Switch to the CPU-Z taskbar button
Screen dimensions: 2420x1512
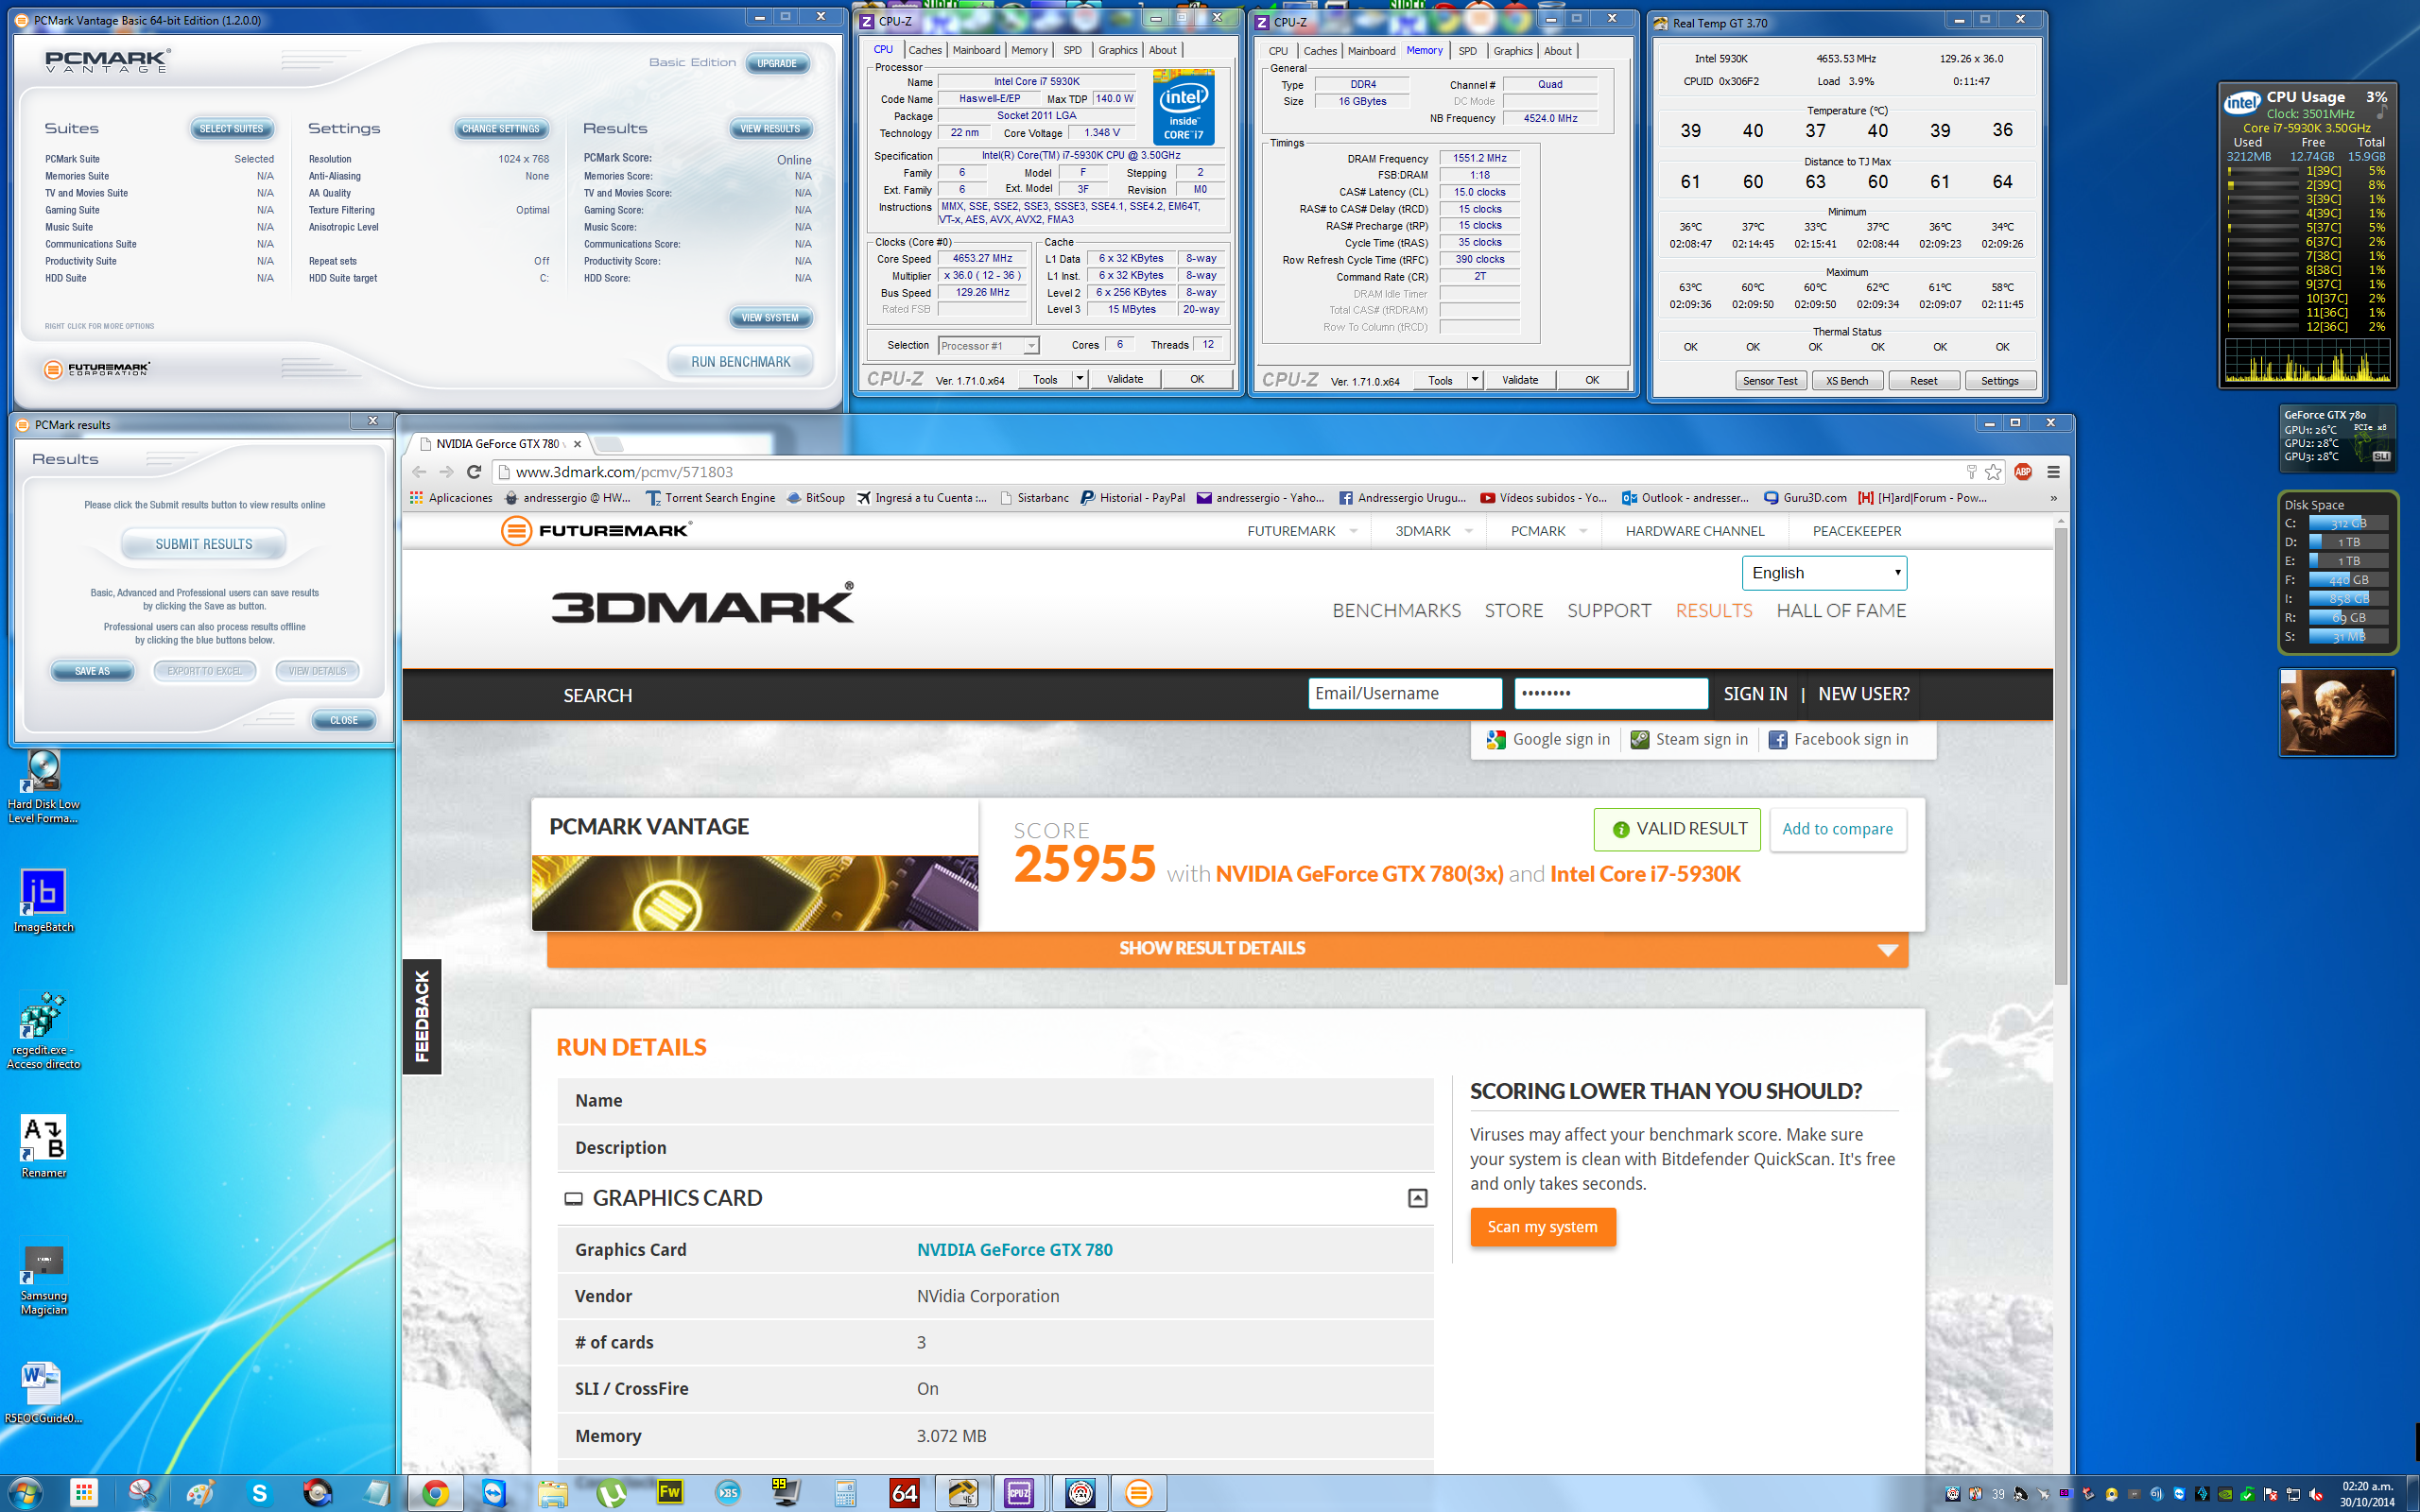click(x=1019, y=1493)
